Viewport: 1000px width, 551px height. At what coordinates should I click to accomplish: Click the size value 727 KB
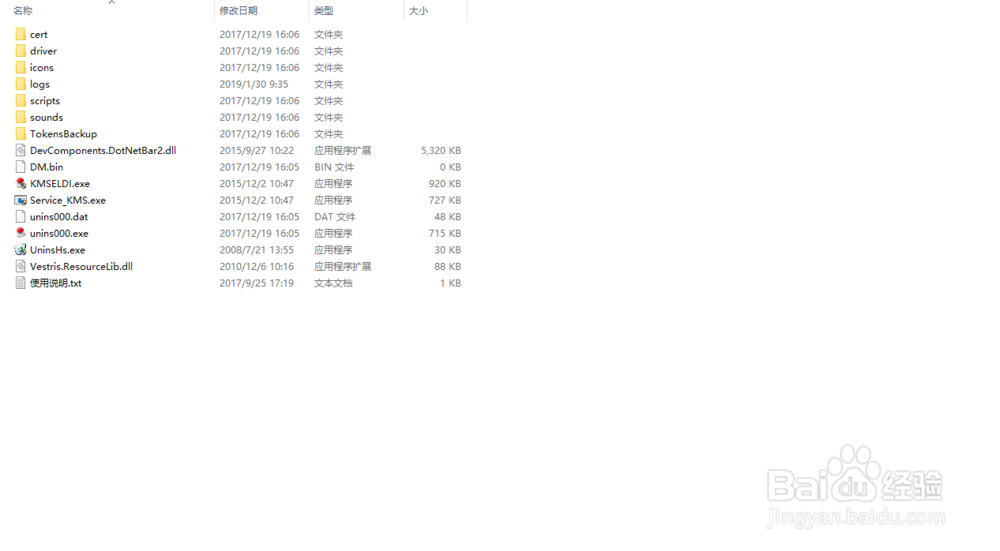[x=445, y=200]
